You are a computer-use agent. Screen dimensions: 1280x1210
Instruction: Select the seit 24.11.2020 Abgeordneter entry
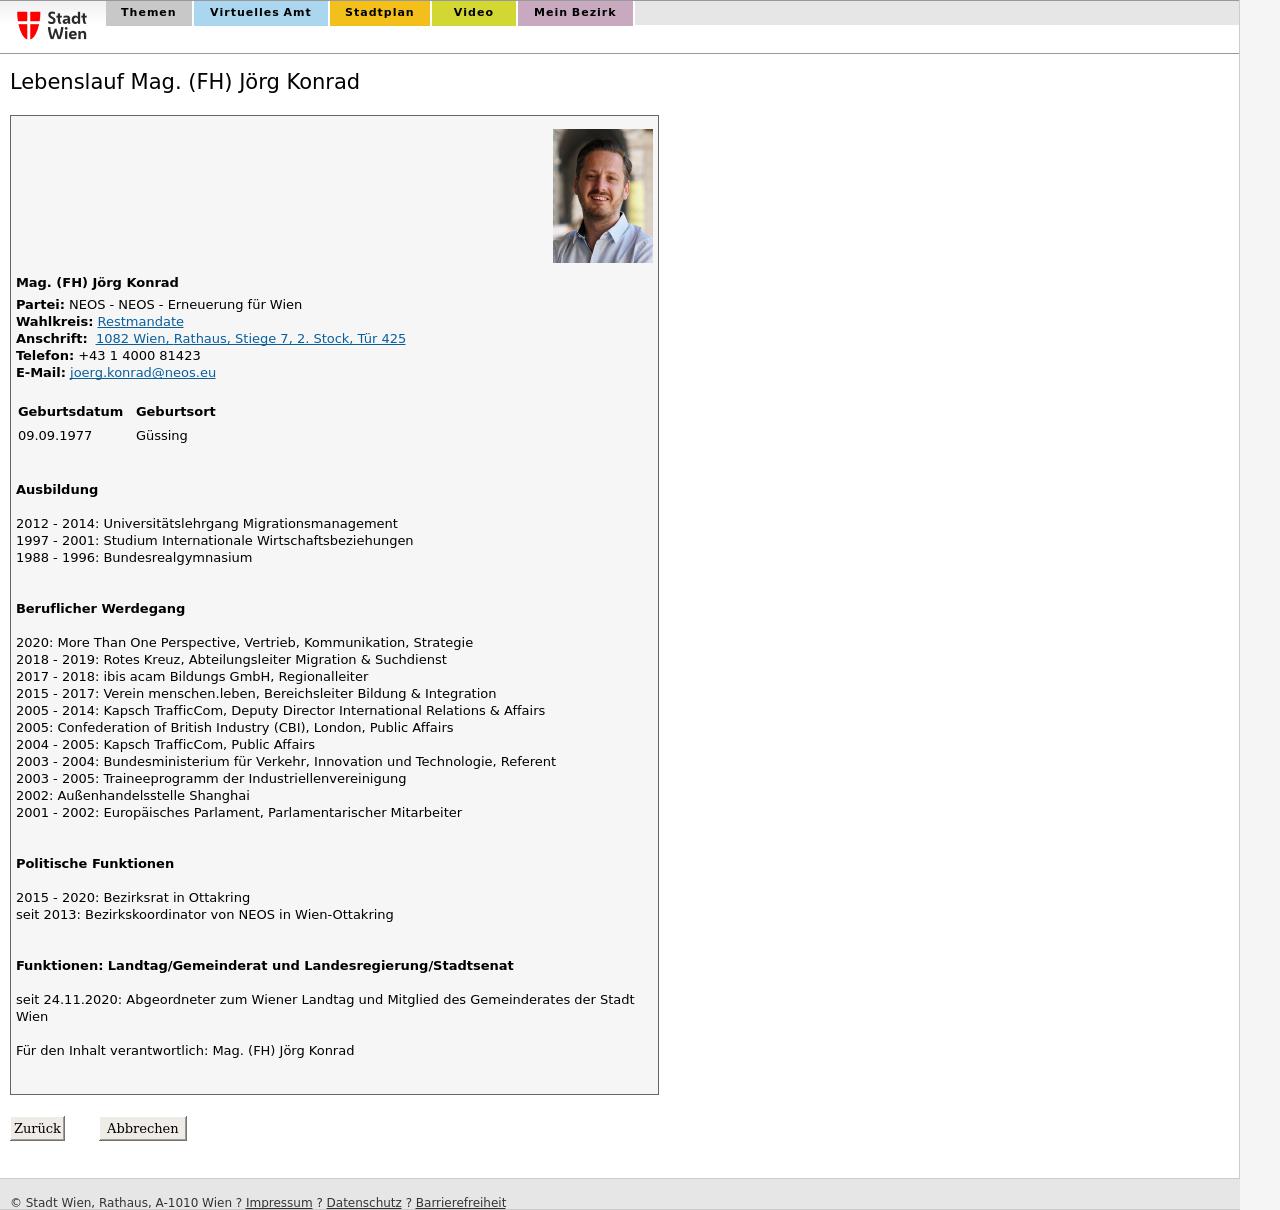coord(325,1008)
